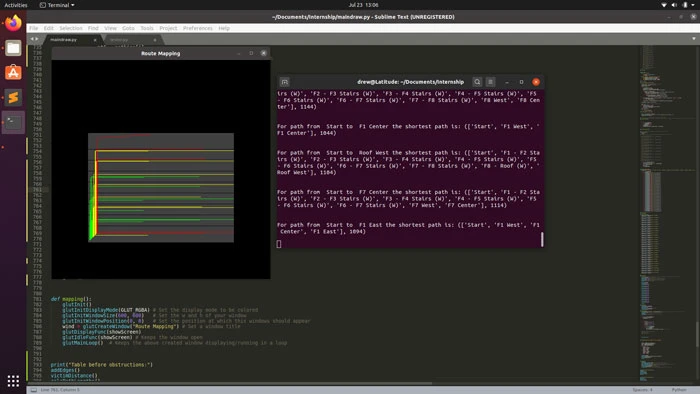The width and height of the screenshot is (700, 394).
Task: Open the Python syntax selector in status bar
Action: click(x=679, y=390)
